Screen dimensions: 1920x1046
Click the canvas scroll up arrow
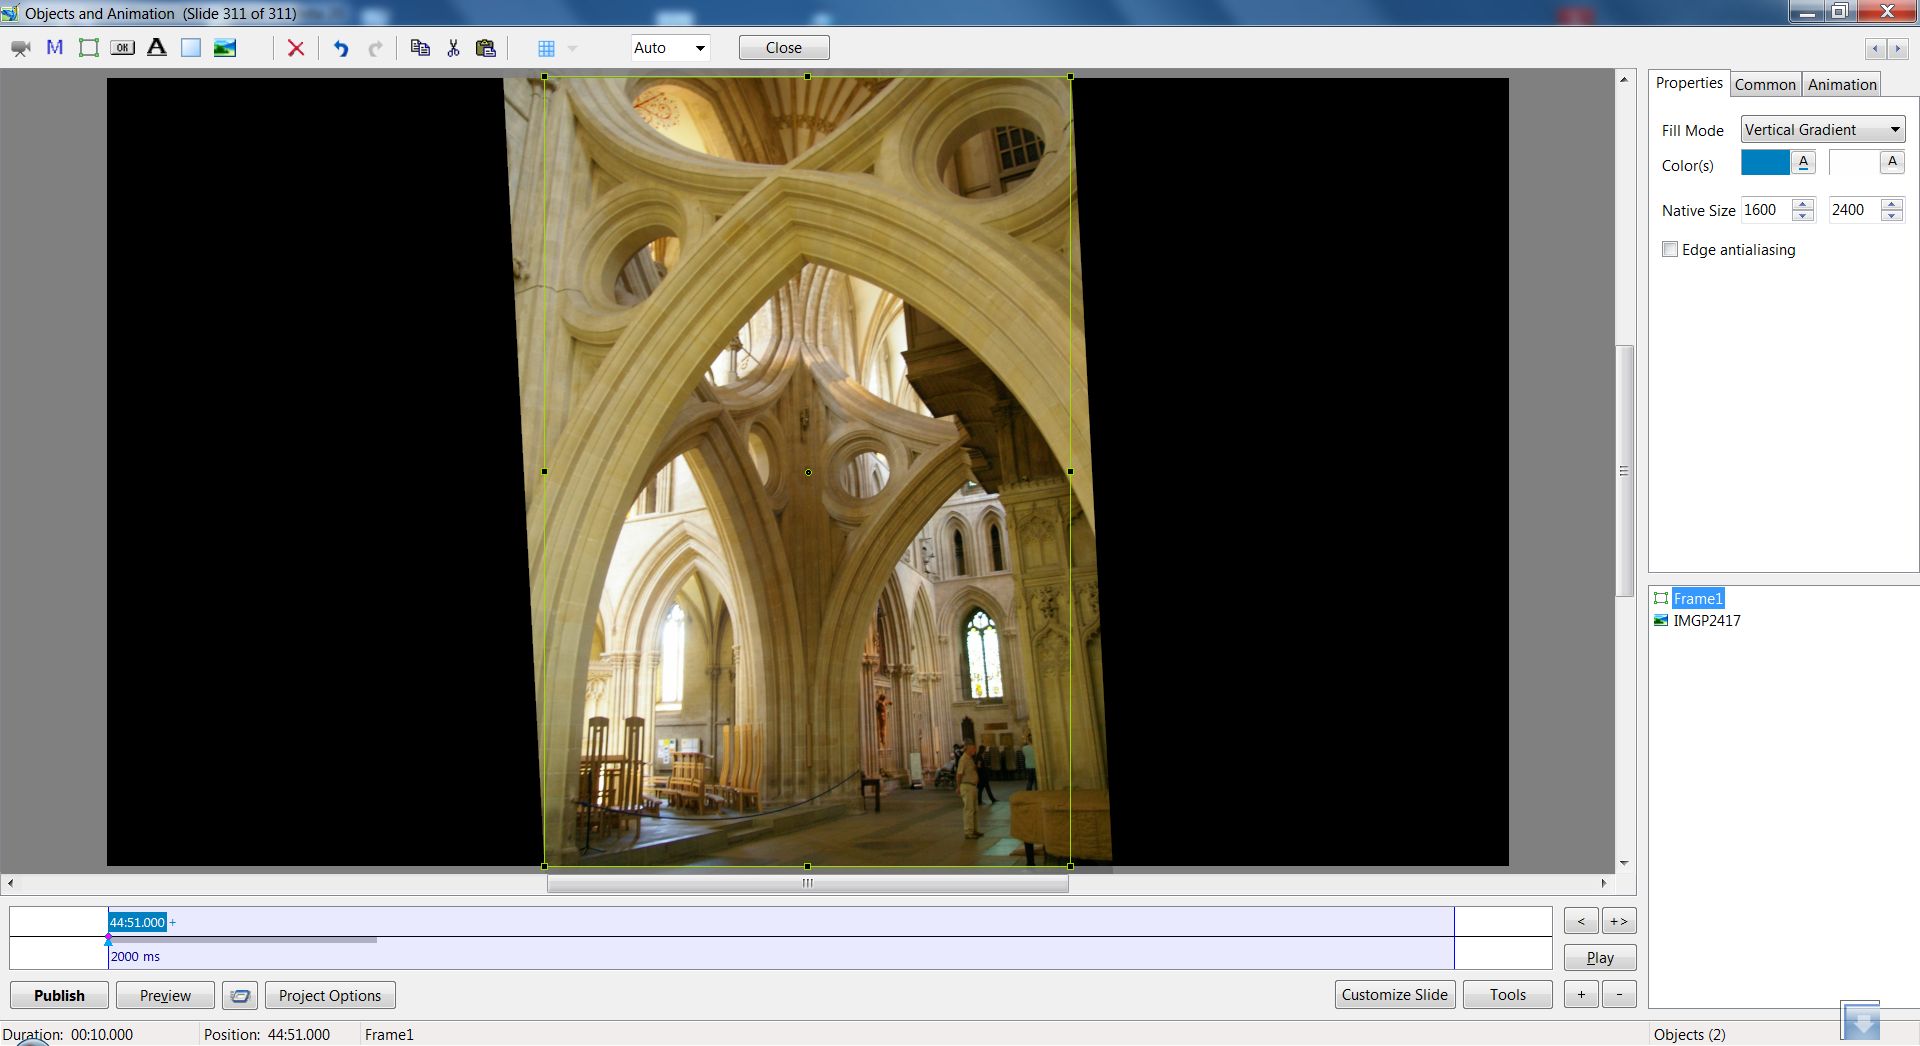(1624, 79)
